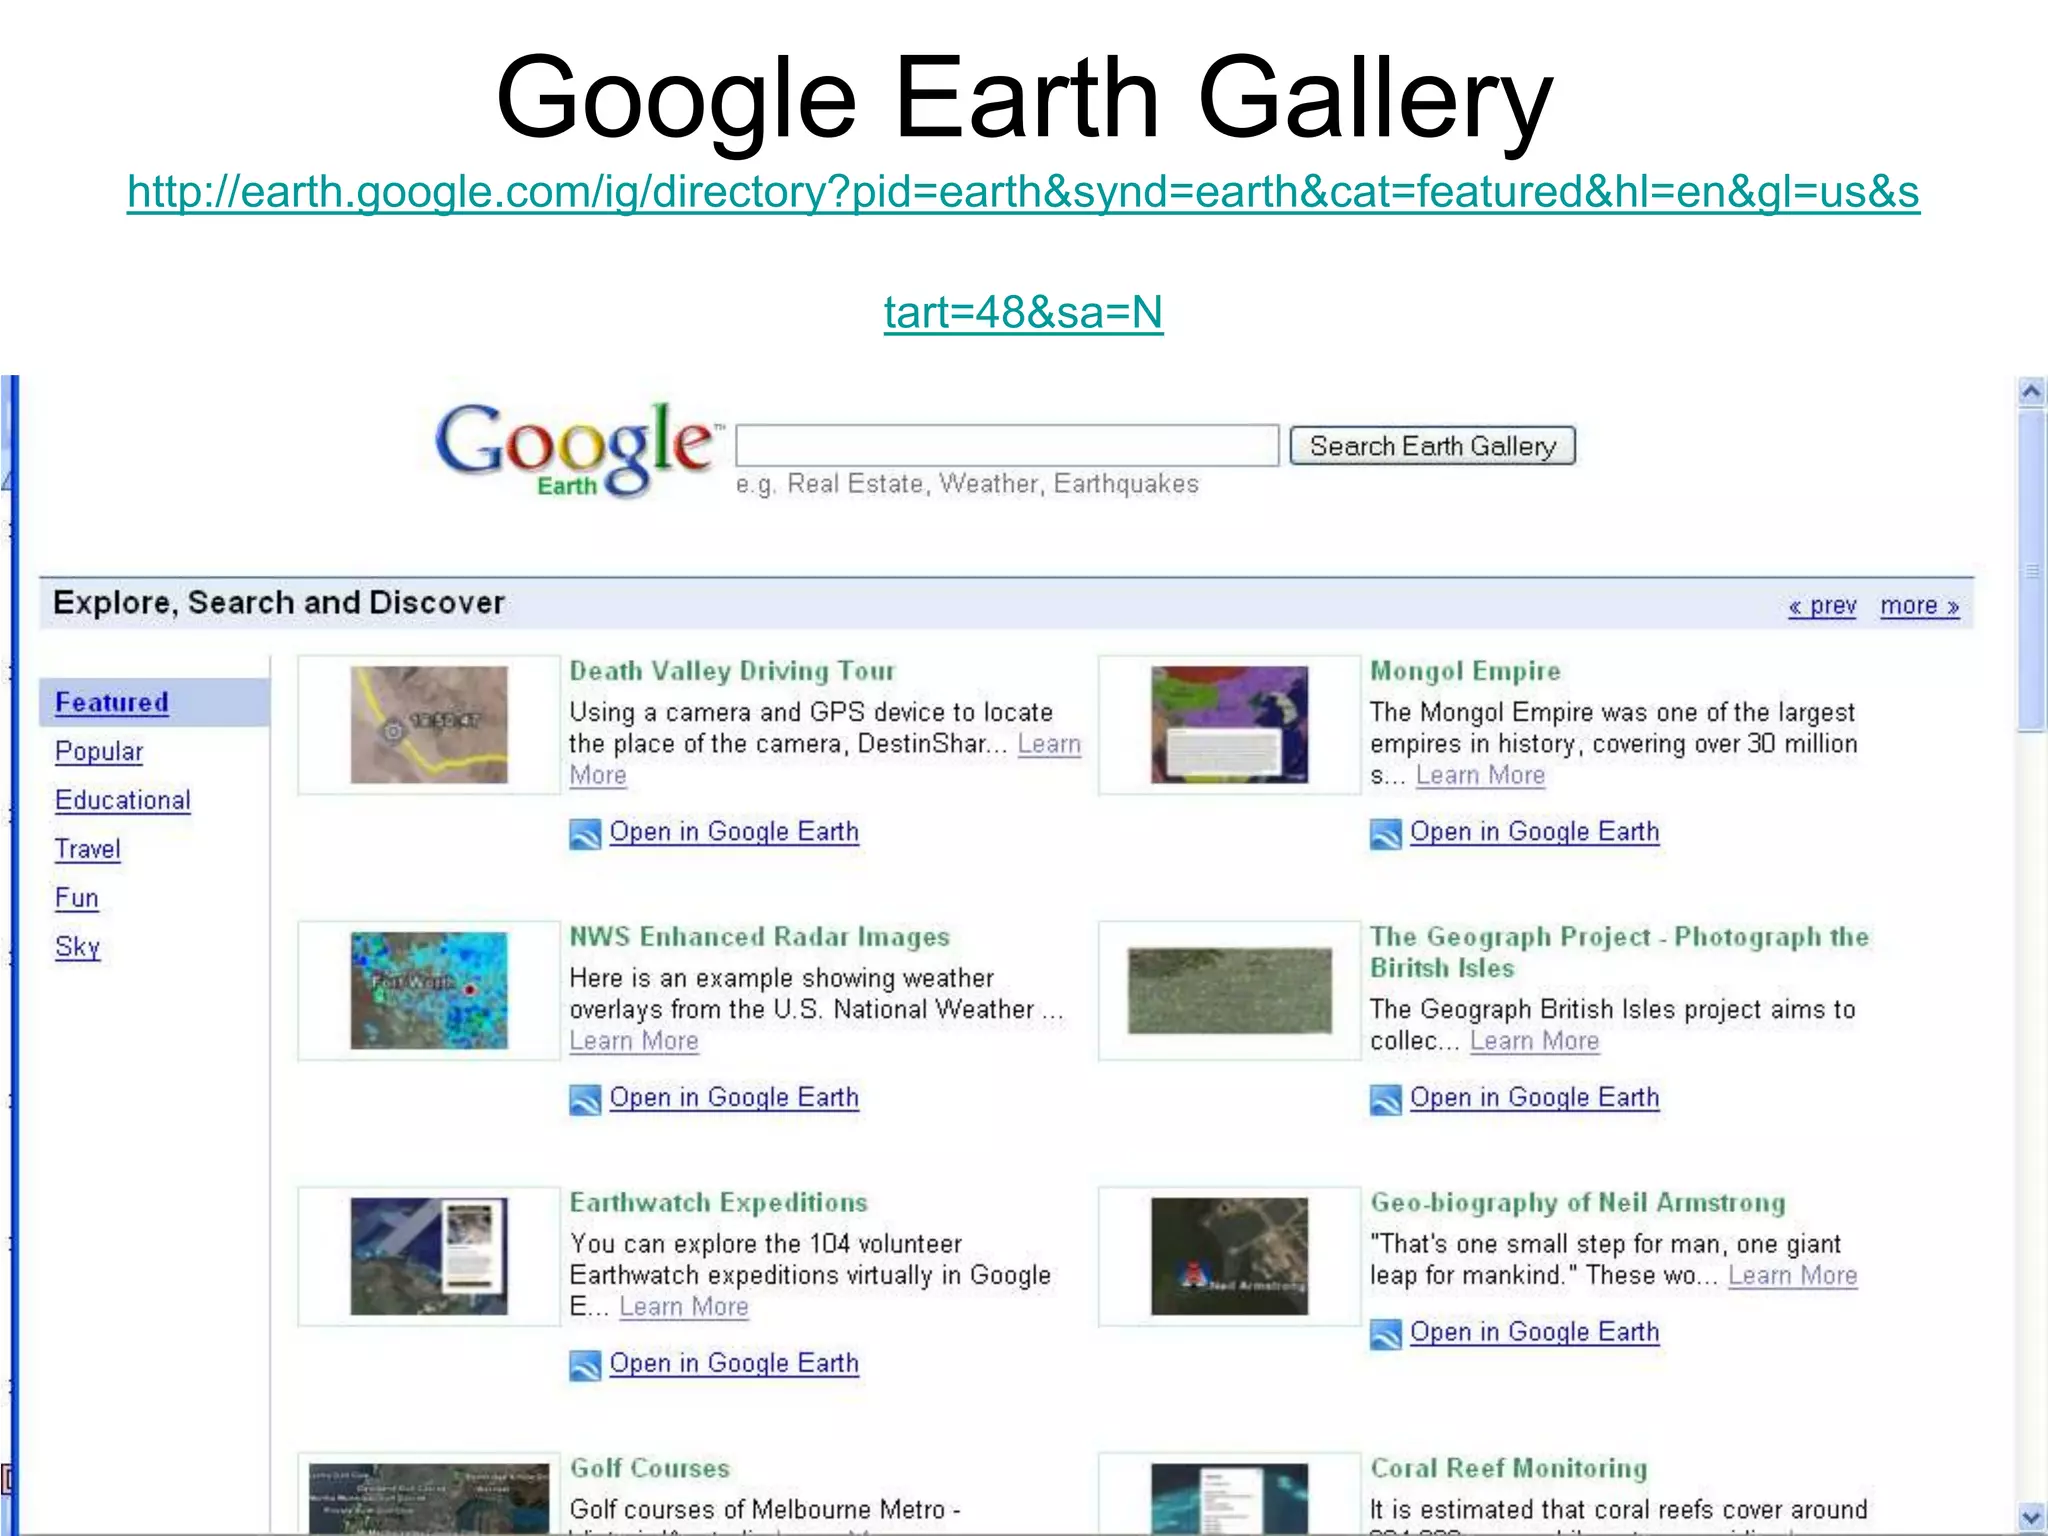Open the Fun category
2048x1536 pixels.
tap(77, 898)
